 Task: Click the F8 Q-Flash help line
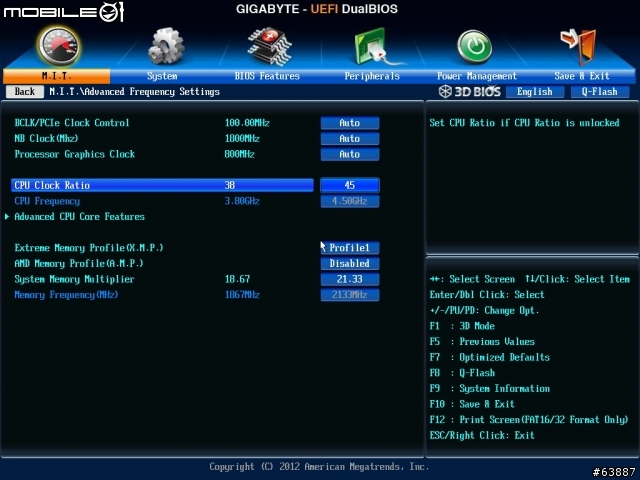tap(462, 373)
